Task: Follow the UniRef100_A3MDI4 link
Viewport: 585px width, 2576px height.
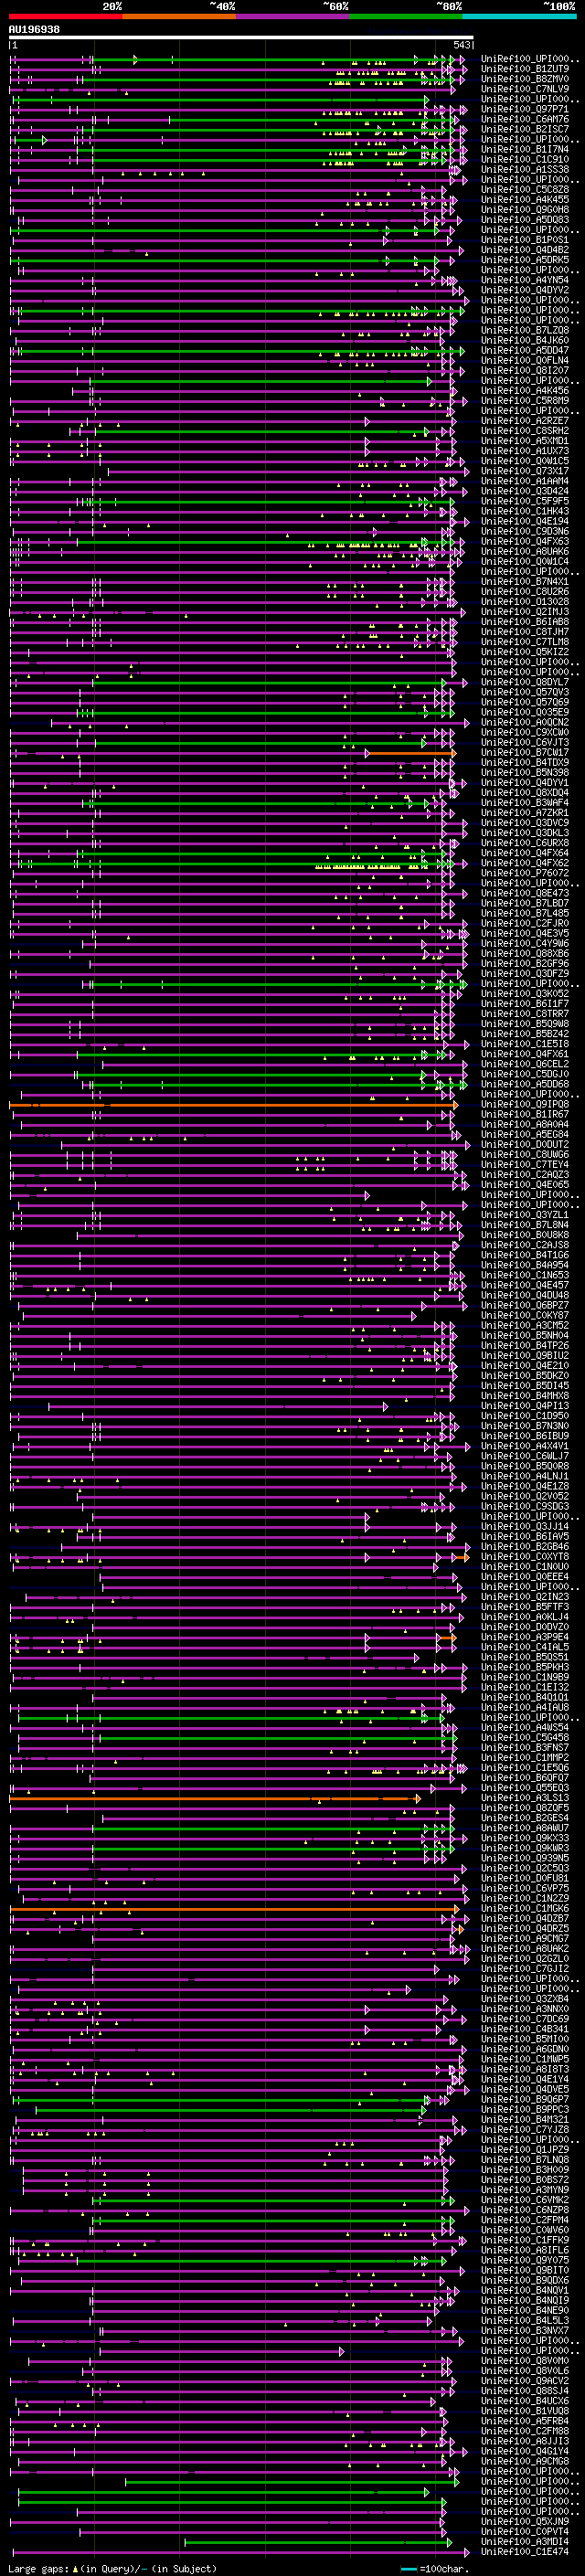Action: pyautogui.click(x=525, y=2541)
